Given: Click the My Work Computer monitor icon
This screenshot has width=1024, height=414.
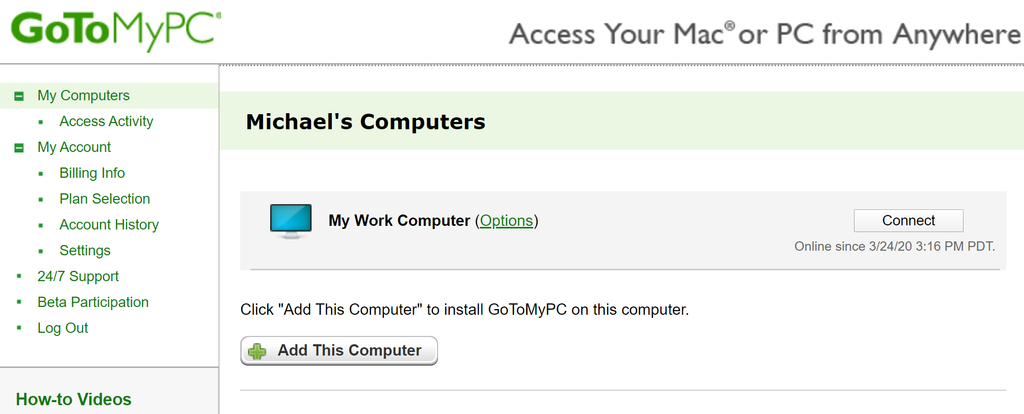Looking at the screenshot, I should tap(291, 221).
